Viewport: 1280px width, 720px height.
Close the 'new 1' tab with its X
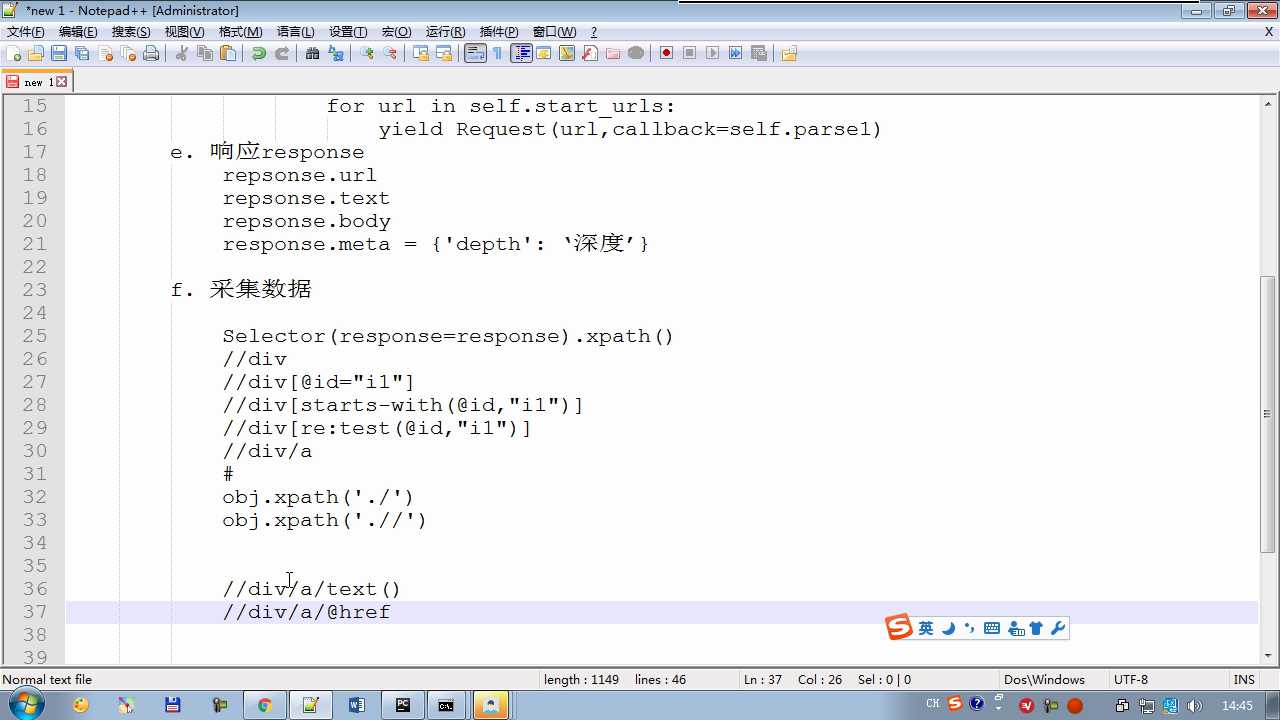pos(61,82)
